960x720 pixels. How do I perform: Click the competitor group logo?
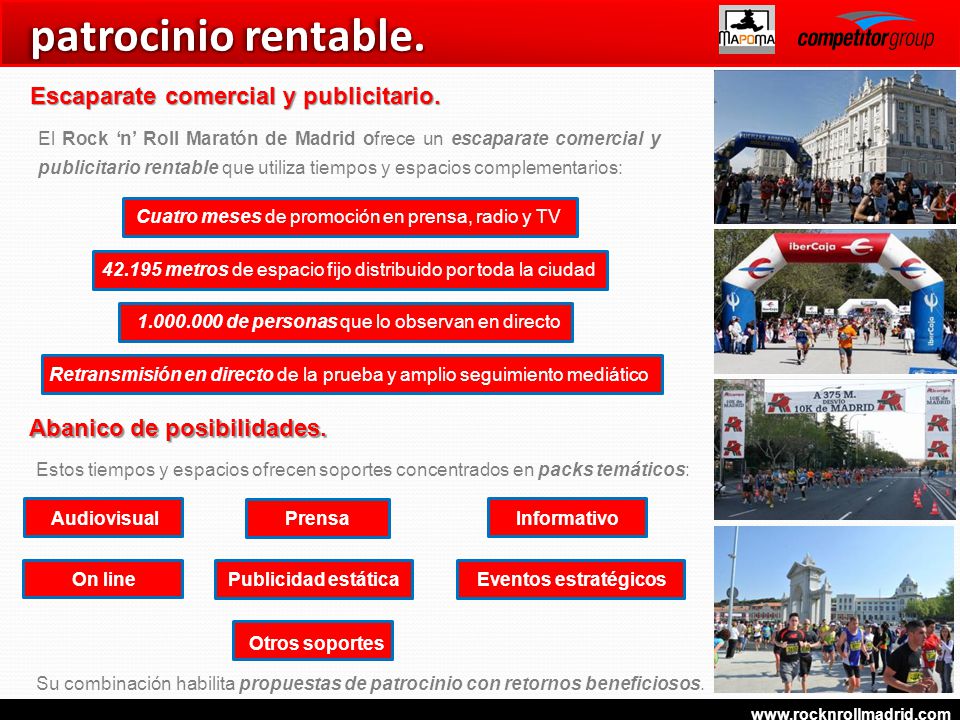[866, 31]
